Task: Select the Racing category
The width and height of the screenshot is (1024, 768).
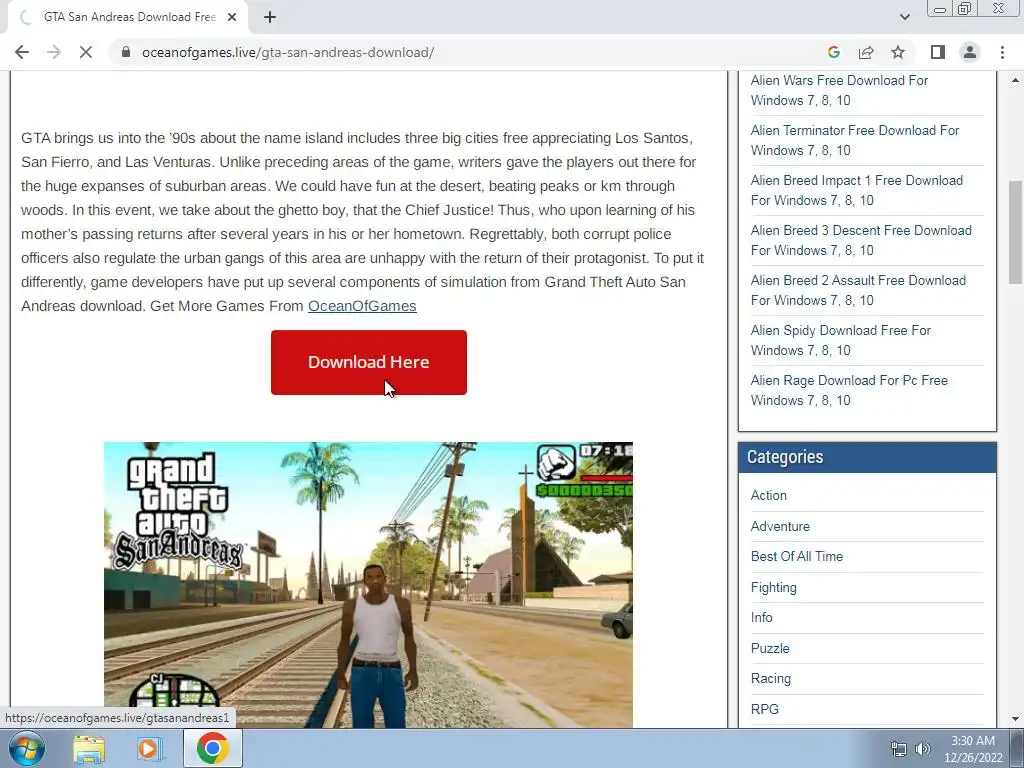Action: [771, 679]
